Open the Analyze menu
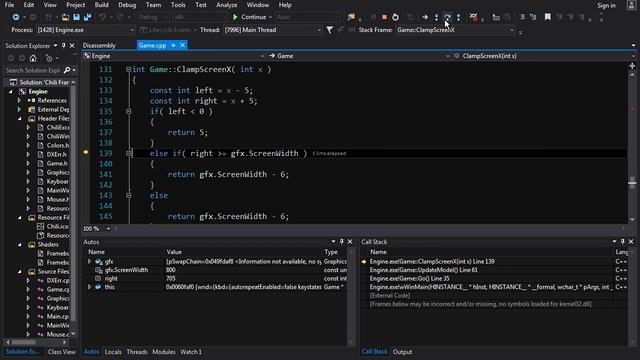 [x=227, y=5]
